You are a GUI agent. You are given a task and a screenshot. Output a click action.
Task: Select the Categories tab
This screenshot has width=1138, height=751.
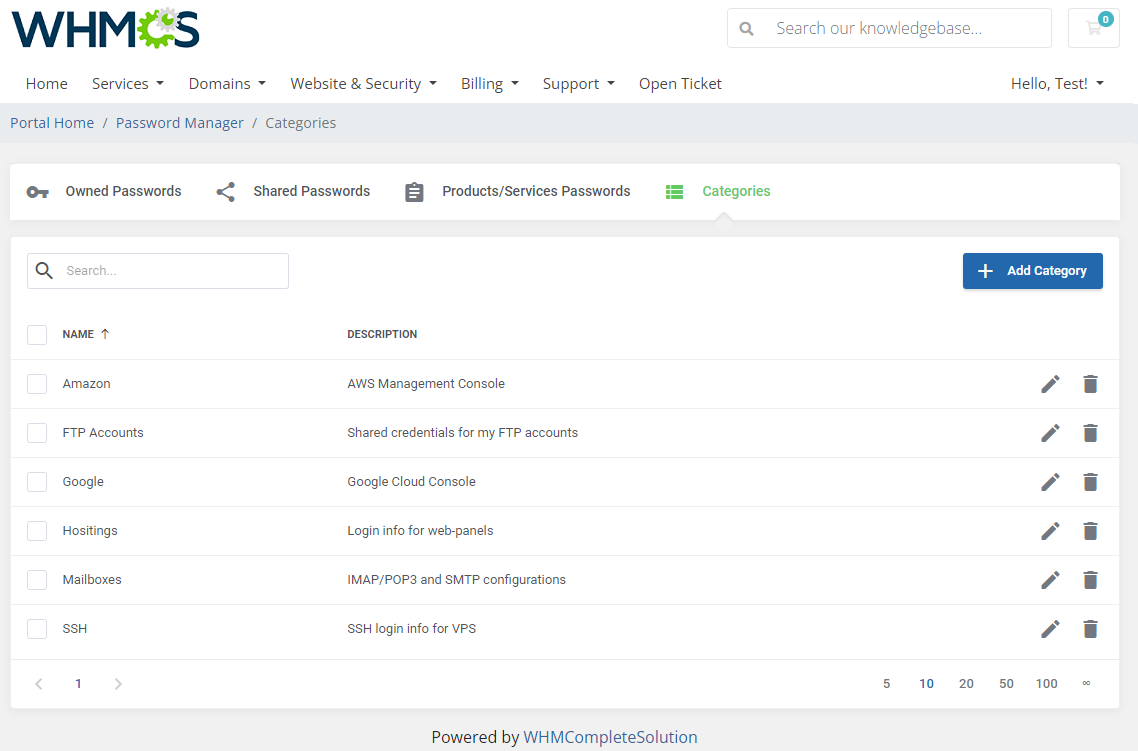[x=718, y=192]
